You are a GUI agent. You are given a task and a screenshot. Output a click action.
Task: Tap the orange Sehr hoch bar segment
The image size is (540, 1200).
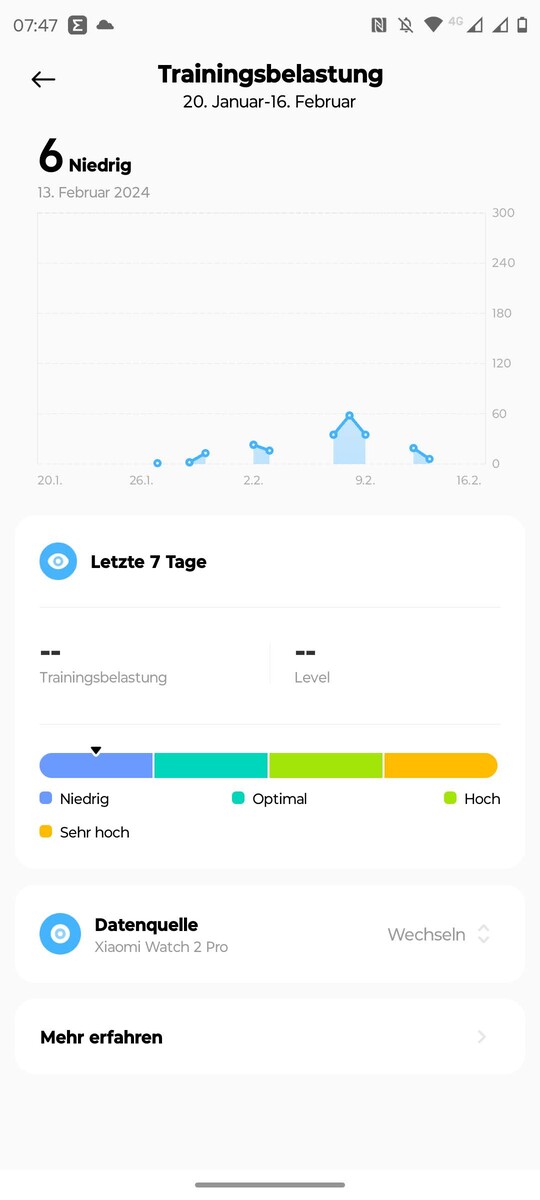[x=441, y=765]
